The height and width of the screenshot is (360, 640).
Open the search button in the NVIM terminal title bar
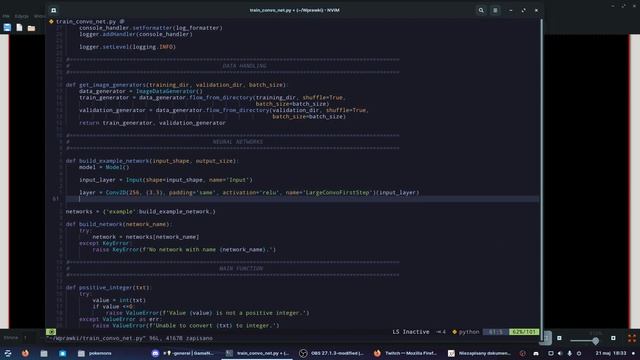(x=481, y=10)
